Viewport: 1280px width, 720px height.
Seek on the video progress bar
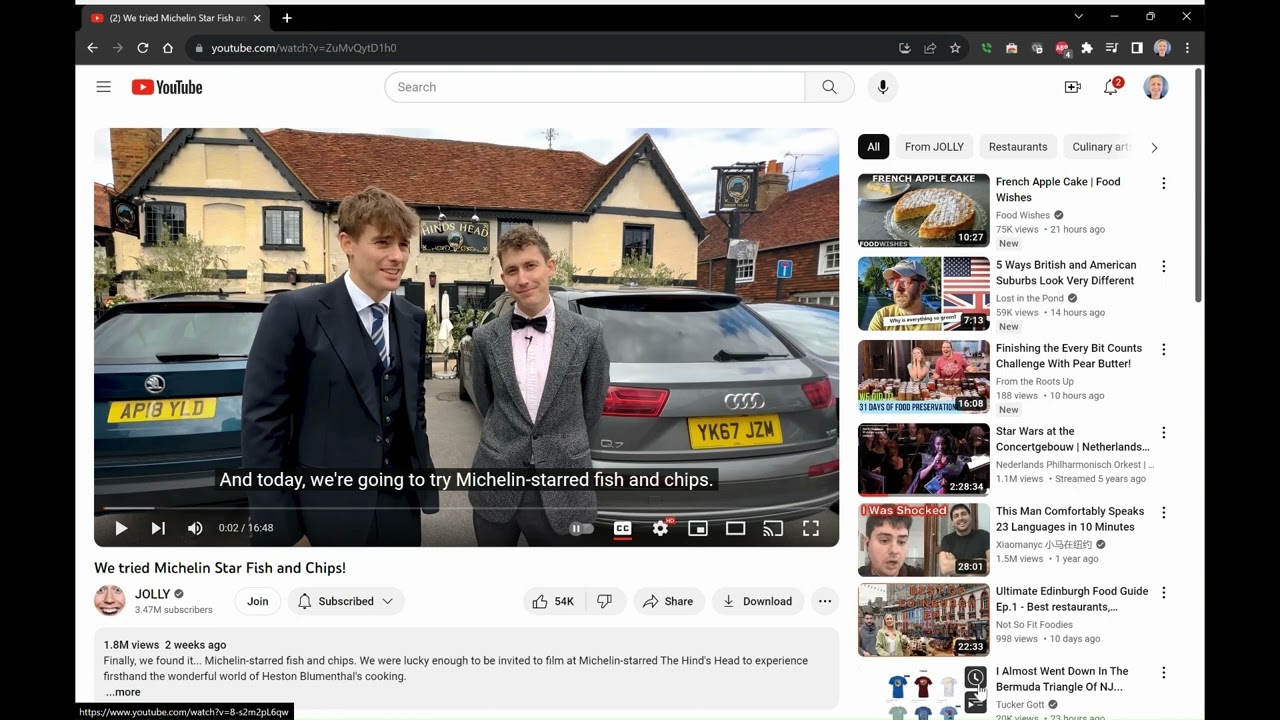(x=466, y=508)
